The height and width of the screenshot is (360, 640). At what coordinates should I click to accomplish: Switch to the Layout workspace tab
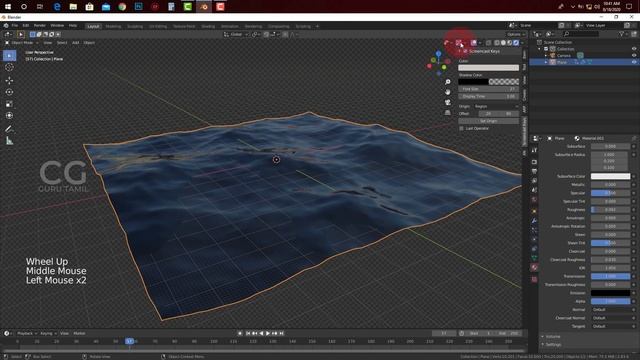coord(93,26)
